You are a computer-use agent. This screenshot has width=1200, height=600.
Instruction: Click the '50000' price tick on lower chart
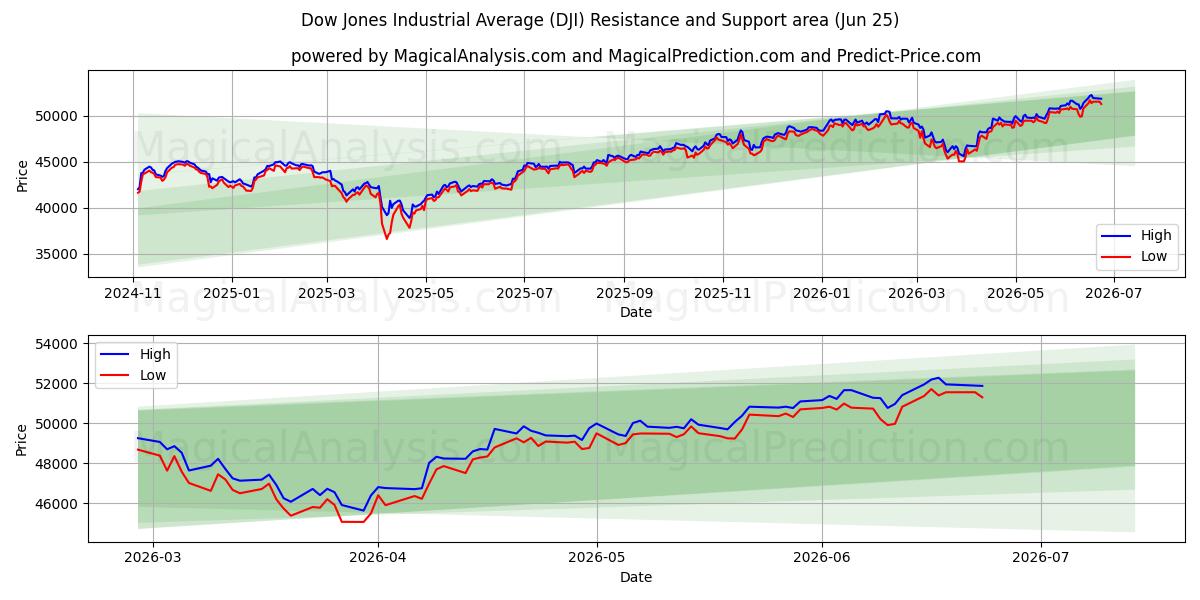pyautogui.click(x=59, y=424)
